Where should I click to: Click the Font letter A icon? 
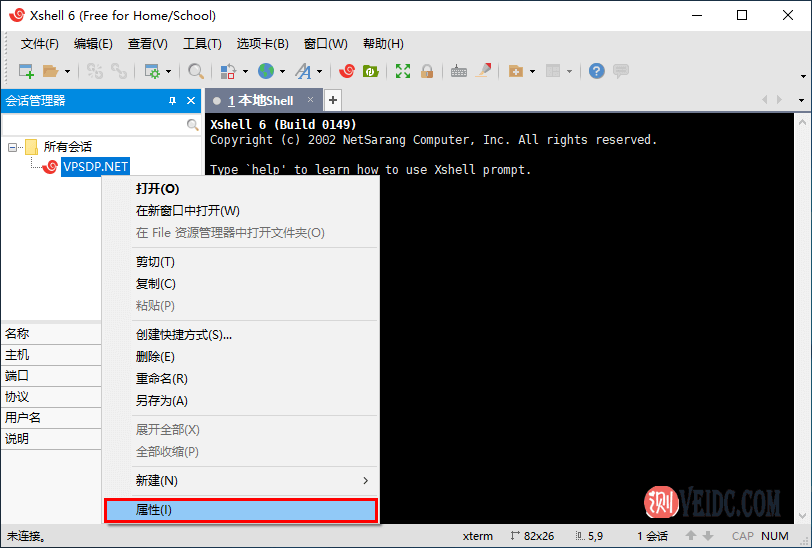click(303, 71)
